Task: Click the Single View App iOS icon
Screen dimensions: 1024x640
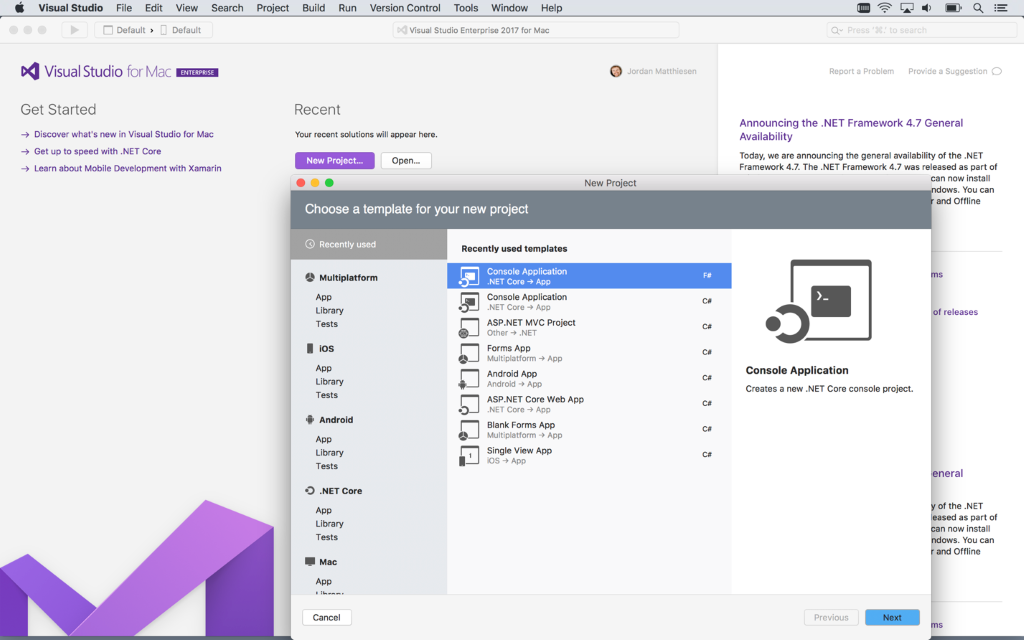Action: pyautogui.click(x=469, y=456)
